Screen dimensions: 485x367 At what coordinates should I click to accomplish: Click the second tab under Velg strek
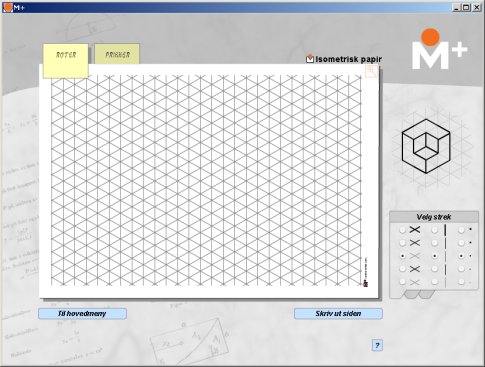(x=426, y=294)
